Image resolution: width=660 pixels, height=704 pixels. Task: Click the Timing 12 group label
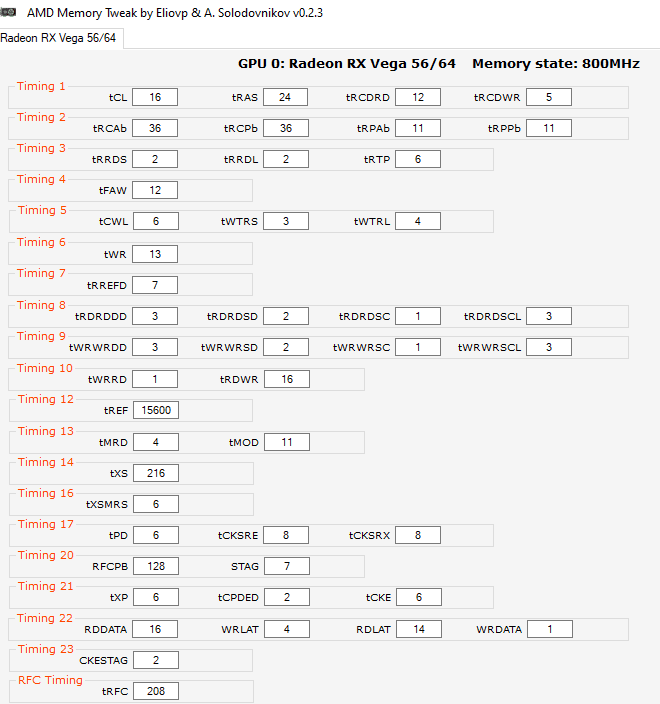pos(46,399)
